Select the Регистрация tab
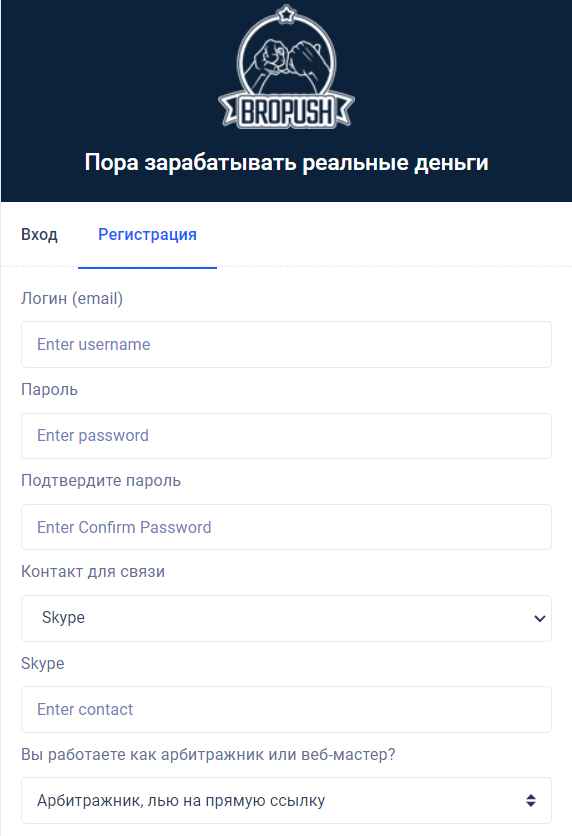 148,235
